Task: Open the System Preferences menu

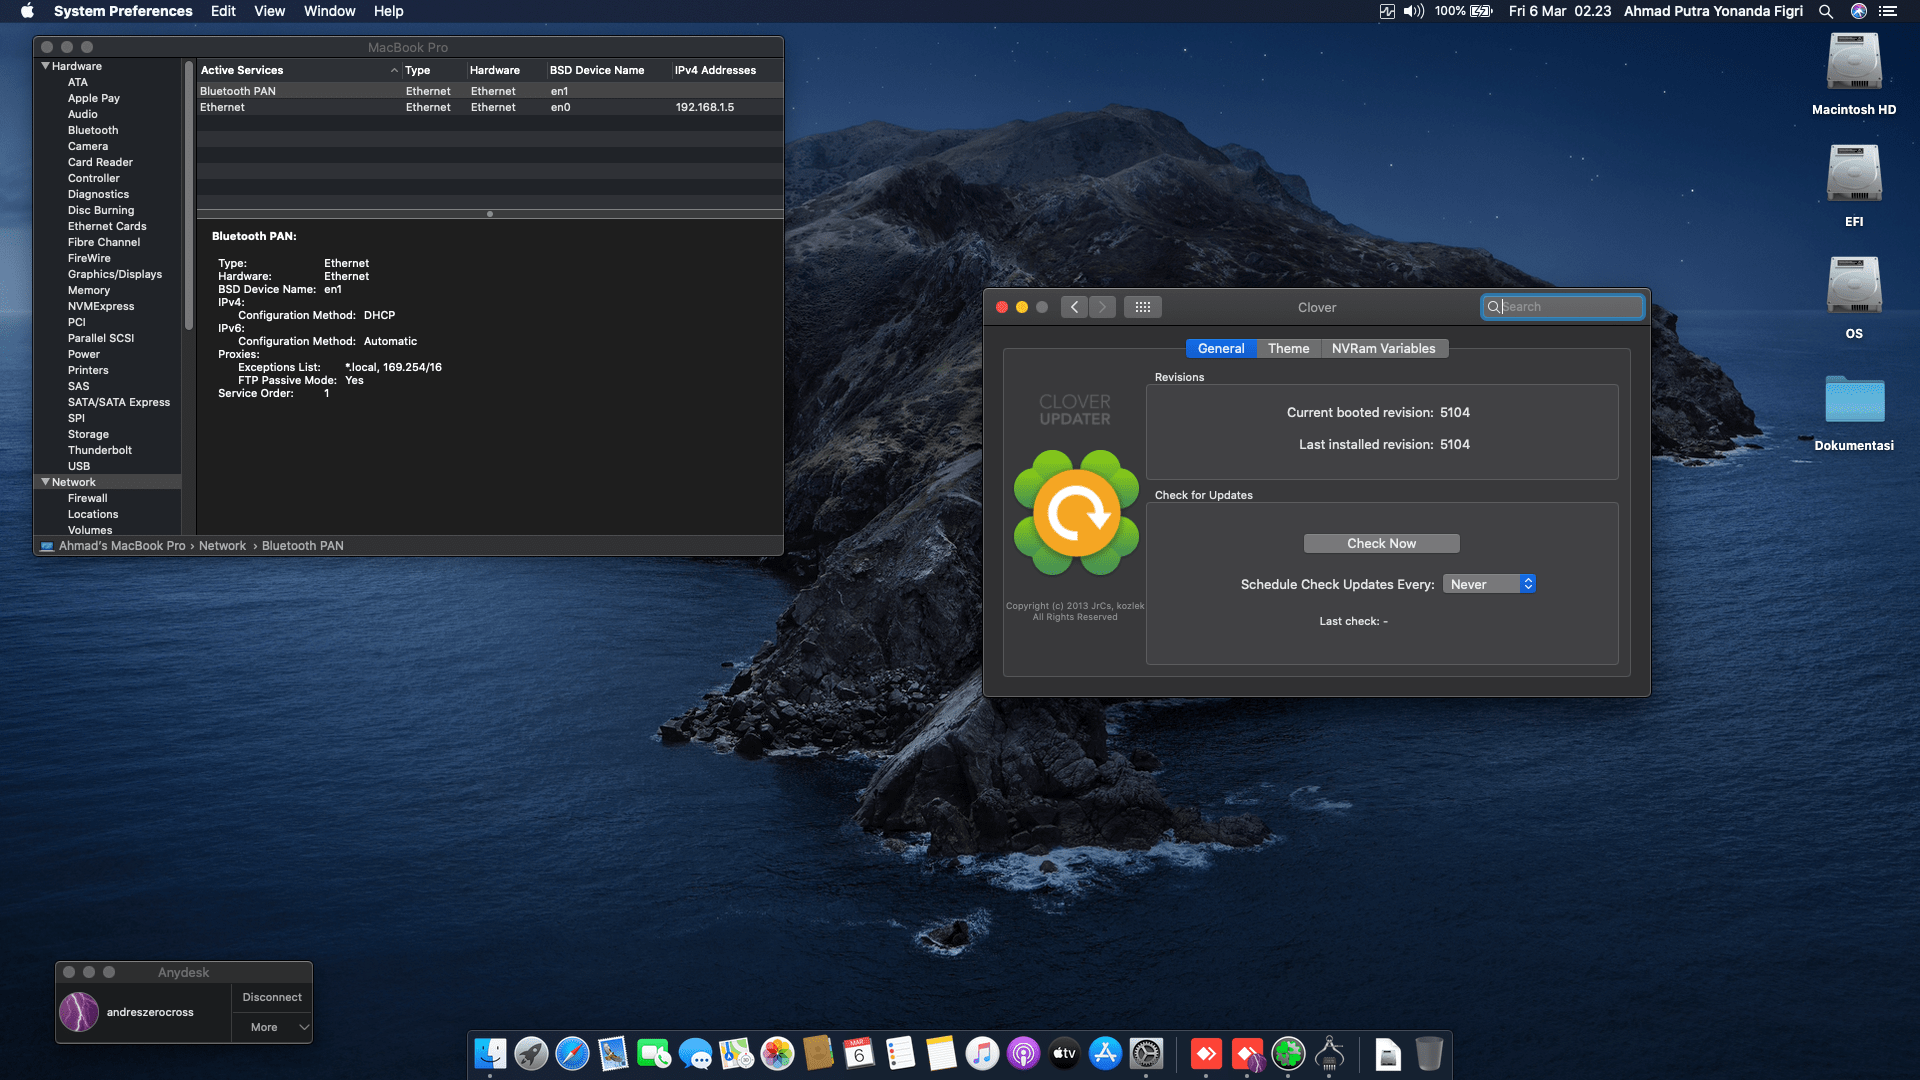Action: pos(123,11)
